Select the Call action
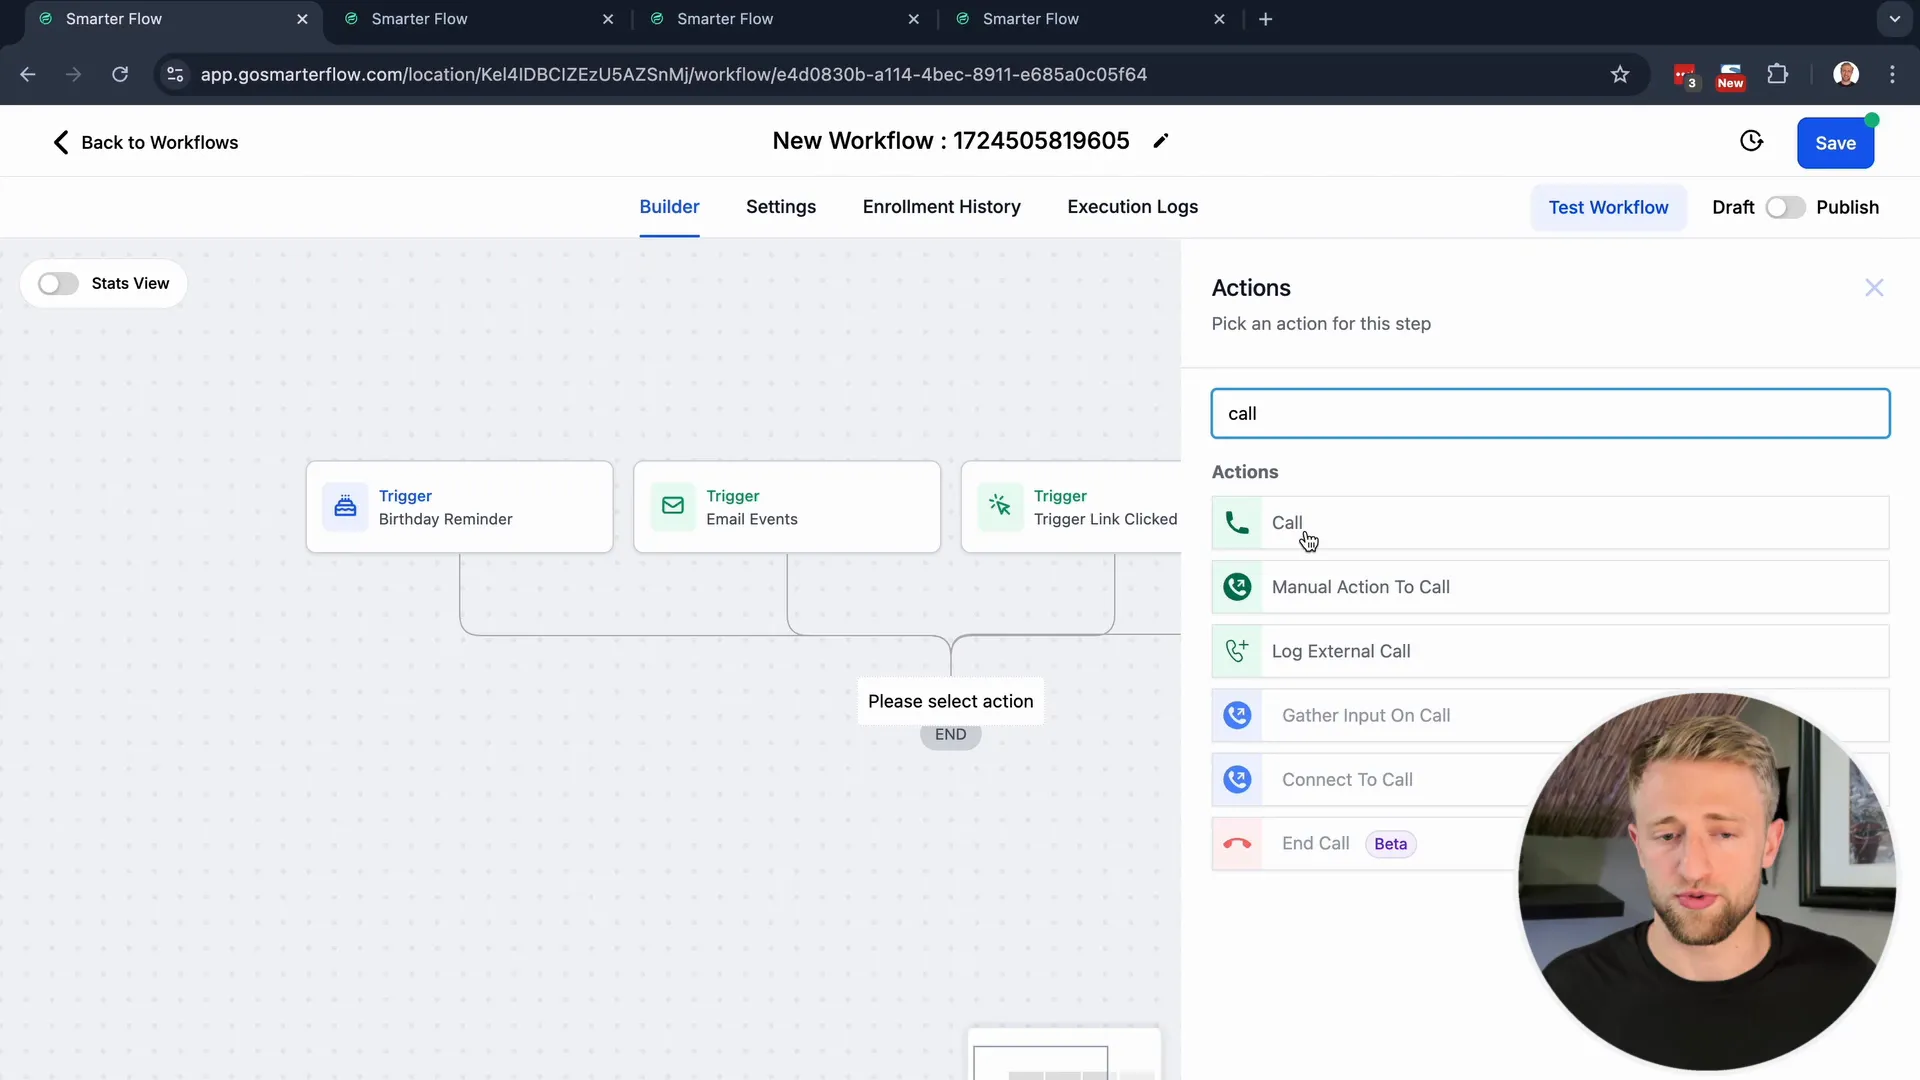 pos(1550,523)
